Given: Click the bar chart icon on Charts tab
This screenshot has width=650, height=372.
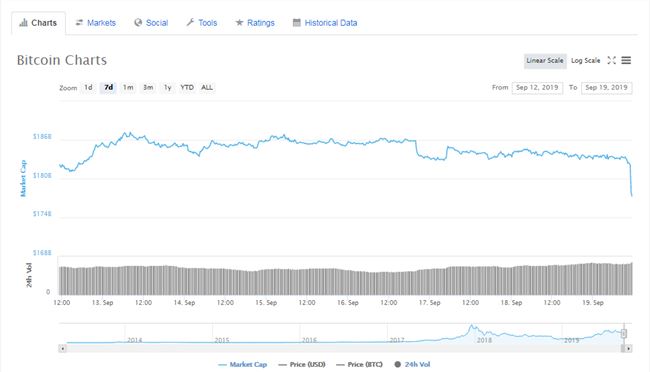Looking at the screenshot, I should pyautogui.click(x=24, y=22).
